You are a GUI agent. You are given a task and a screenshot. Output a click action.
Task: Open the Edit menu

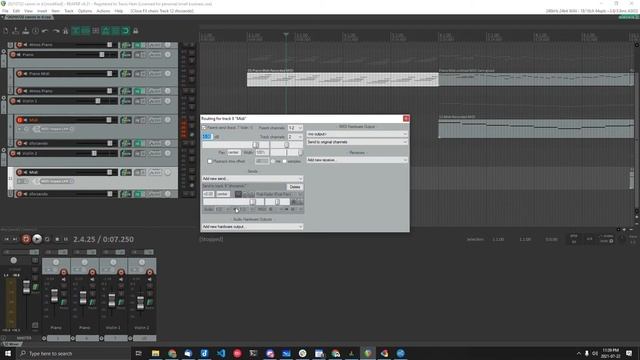[x=16, y=11]
